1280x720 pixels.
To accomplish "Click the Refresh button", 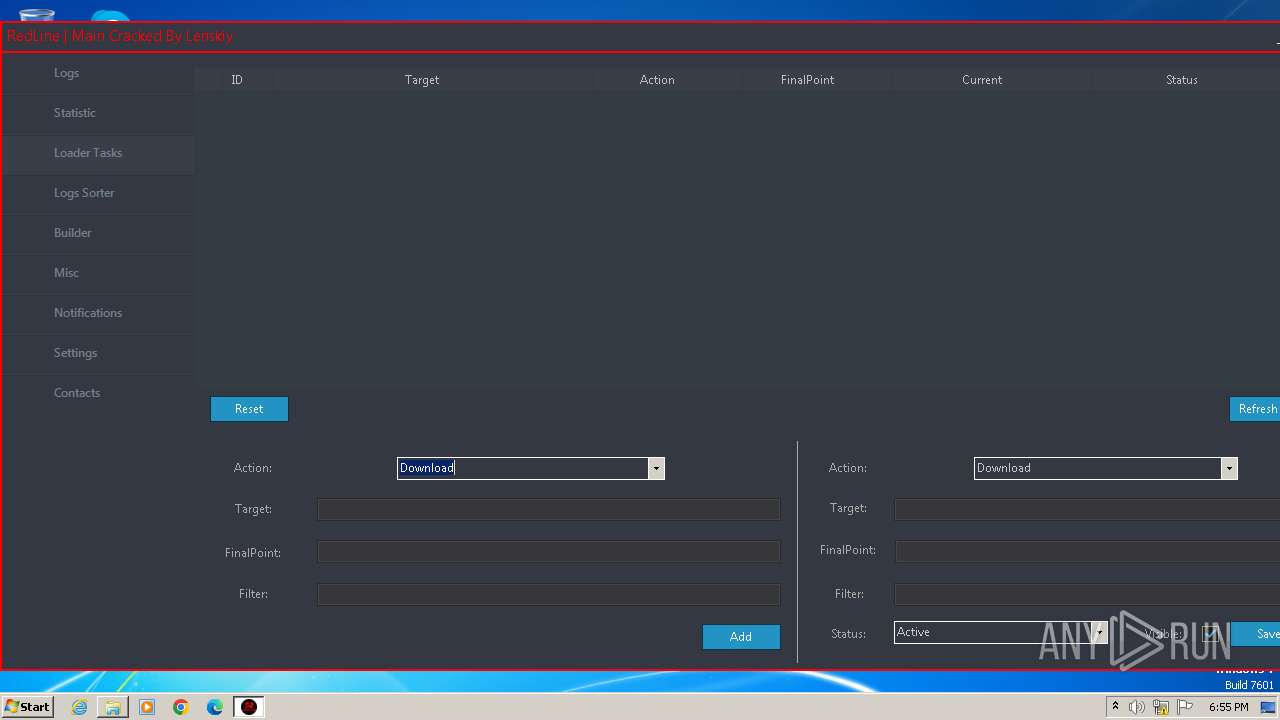I will click(x=1255, y=409).
